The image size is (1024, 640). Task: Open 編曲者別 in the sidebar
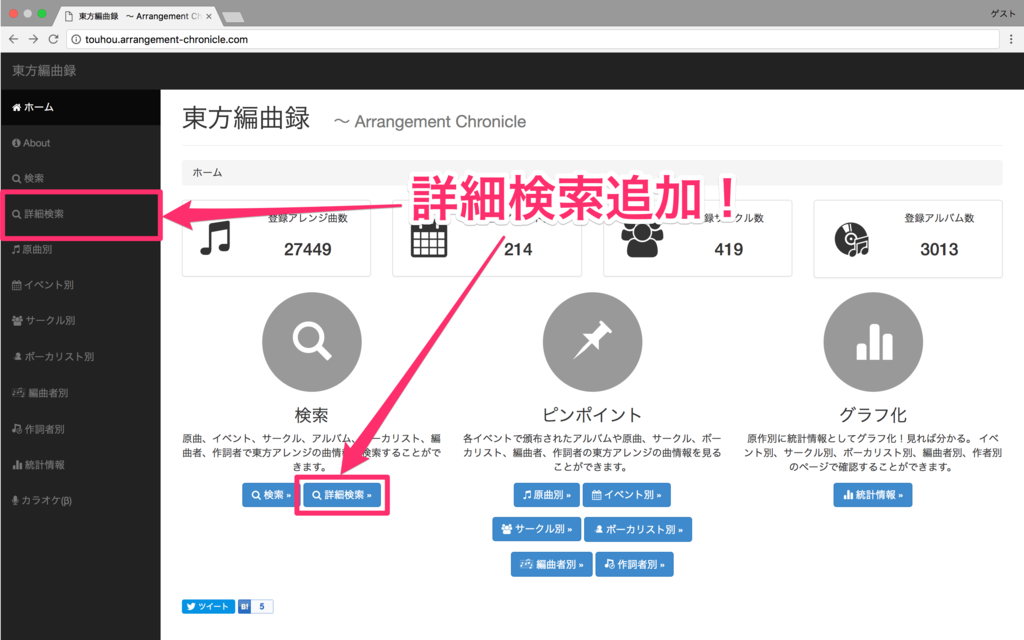80,392
